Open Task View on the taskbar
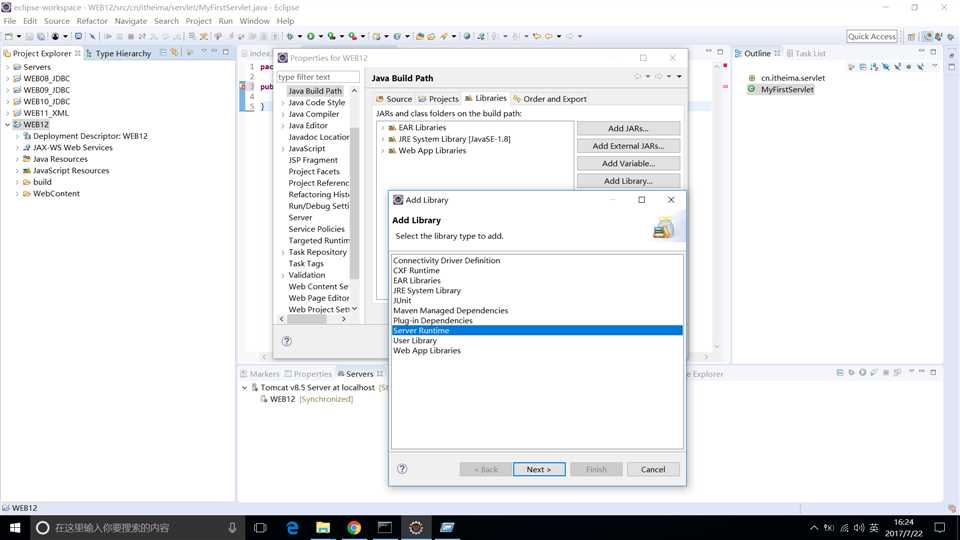 (260, 527)
